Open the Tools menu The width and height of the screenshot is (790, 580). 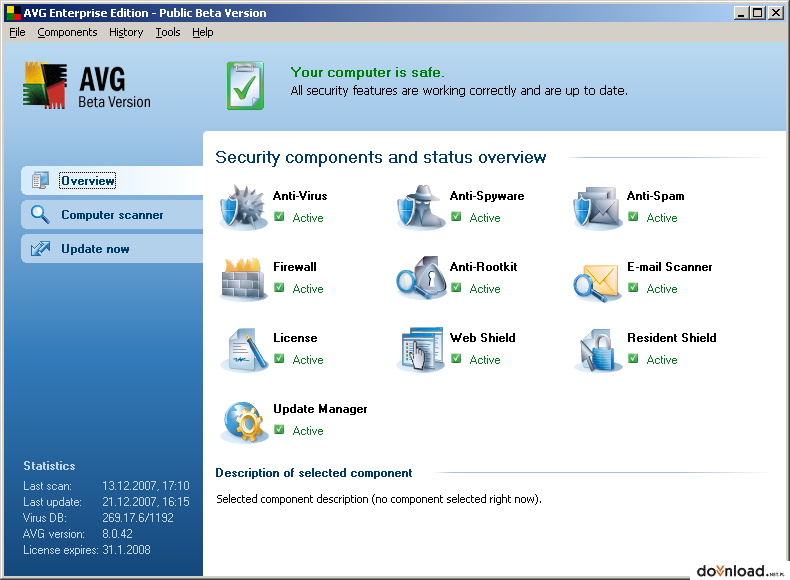[168, 32]
